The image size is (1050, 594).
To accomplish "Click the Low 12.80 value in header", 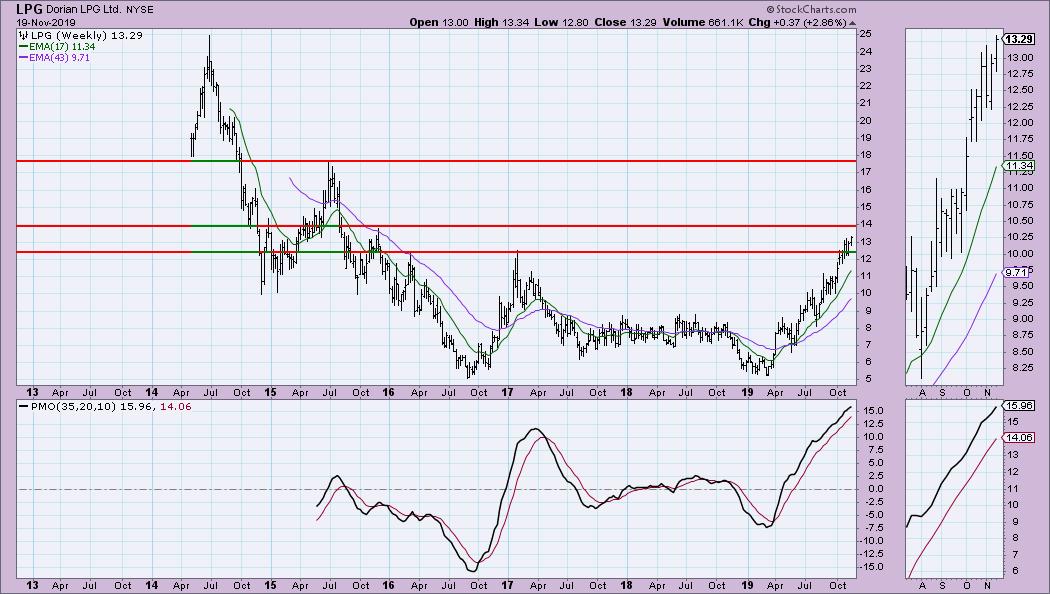I will [561, 22].
